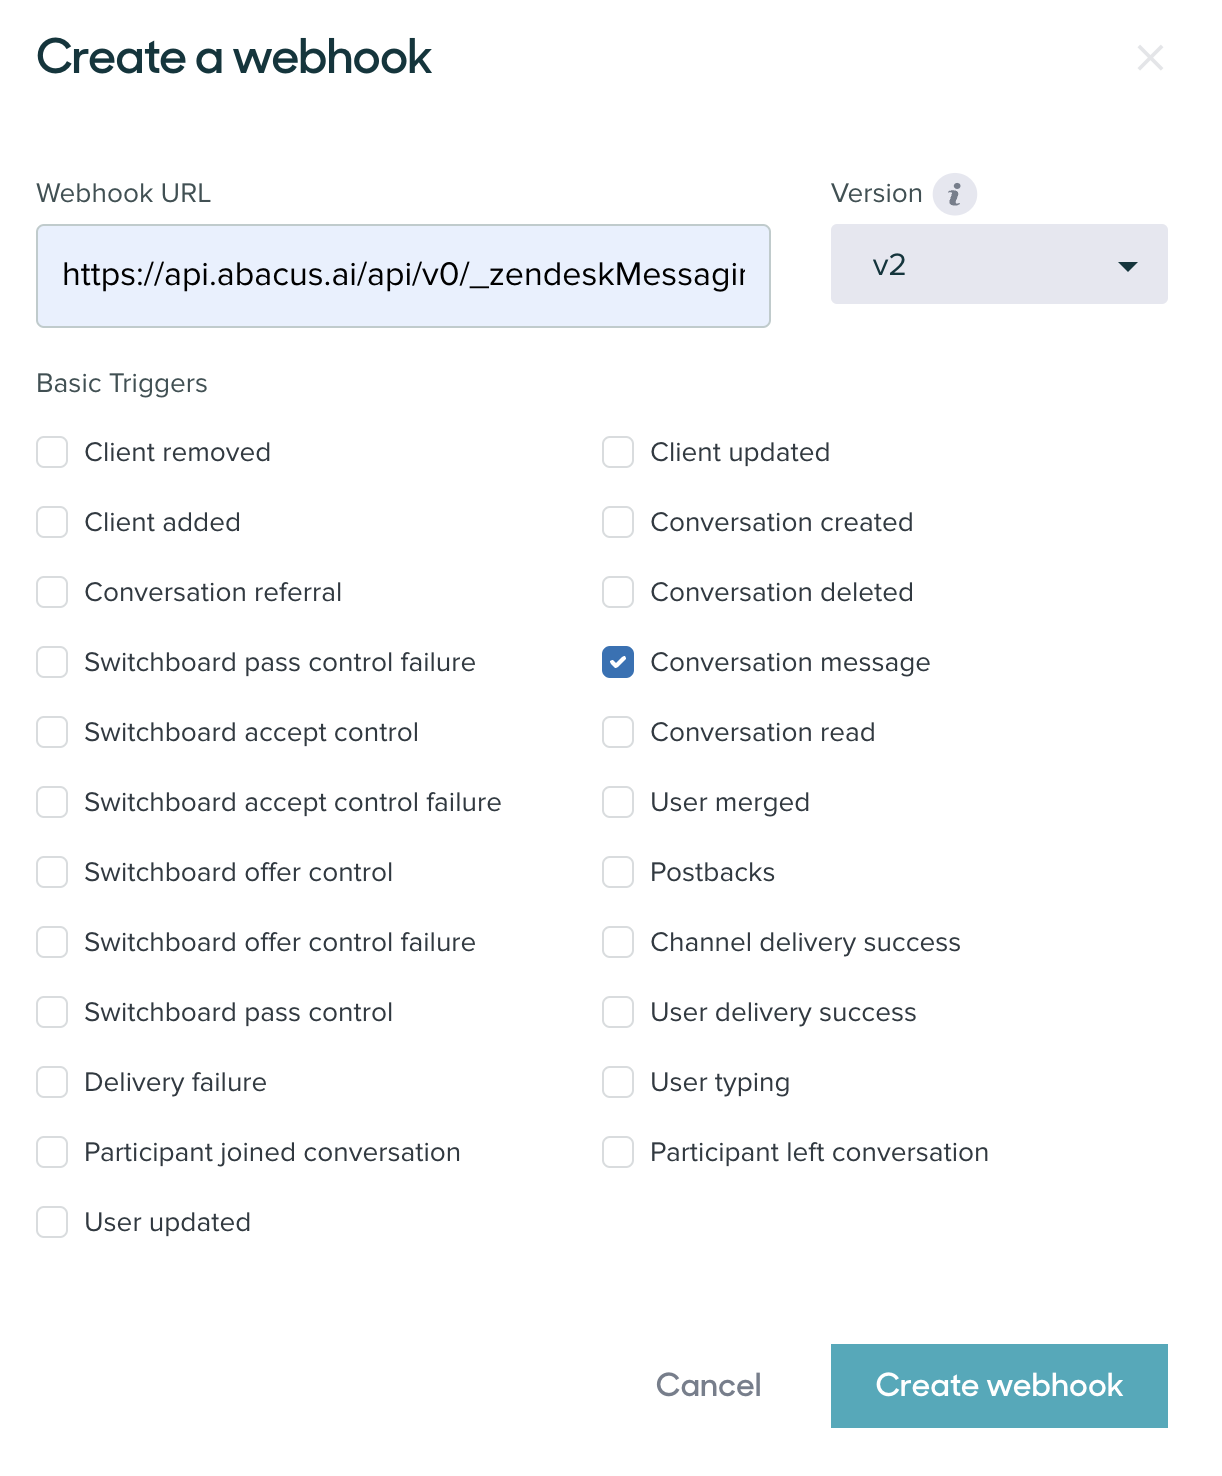1222x1476 pixels.
Task: Click the Create webhook button
Action: pyautogui.click(x=998, y=1386)
